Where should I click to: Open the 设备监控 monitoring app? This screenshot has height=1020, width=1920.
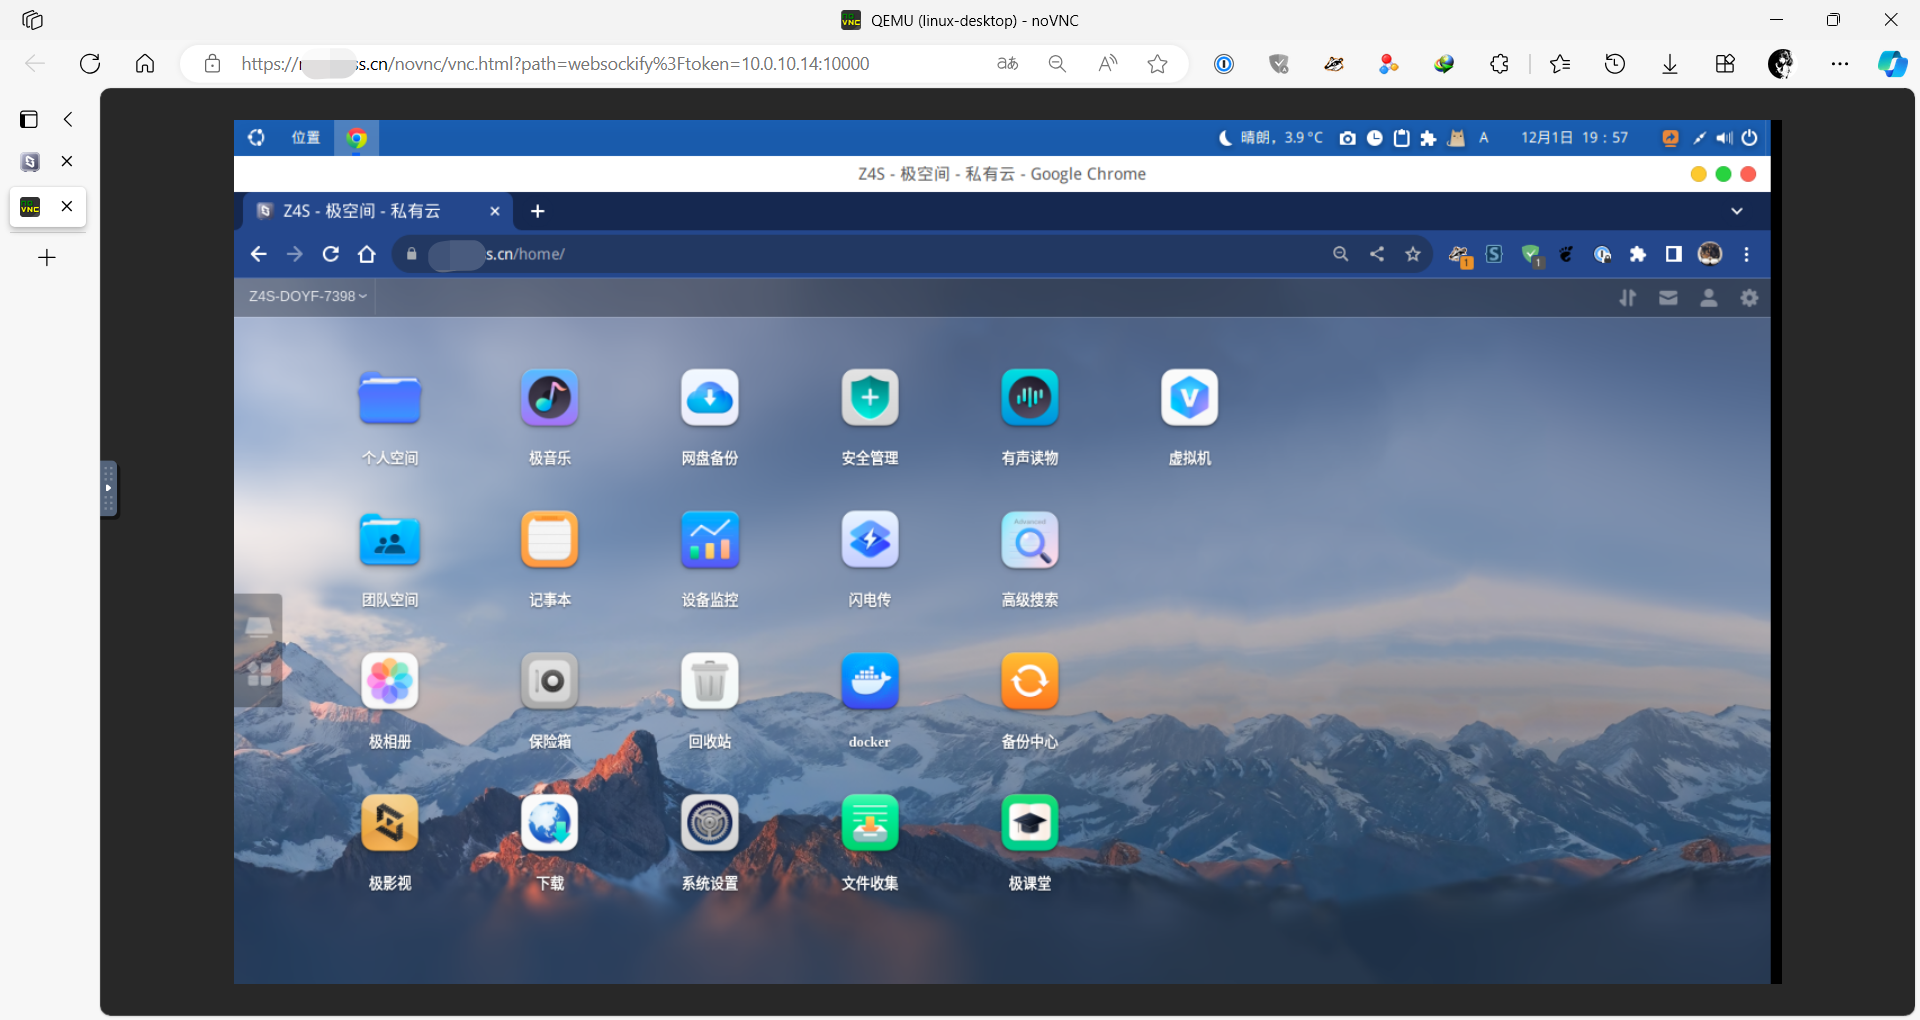point(710,540)
